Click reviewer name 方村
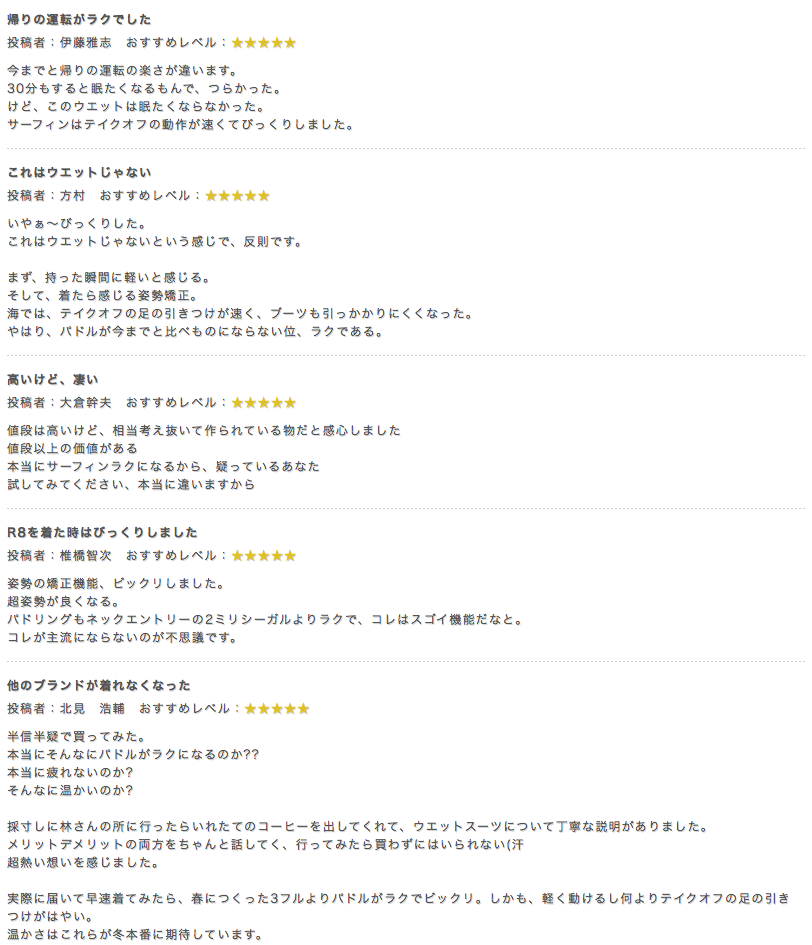The image size is (812, 945). click(x=72, y=196)
